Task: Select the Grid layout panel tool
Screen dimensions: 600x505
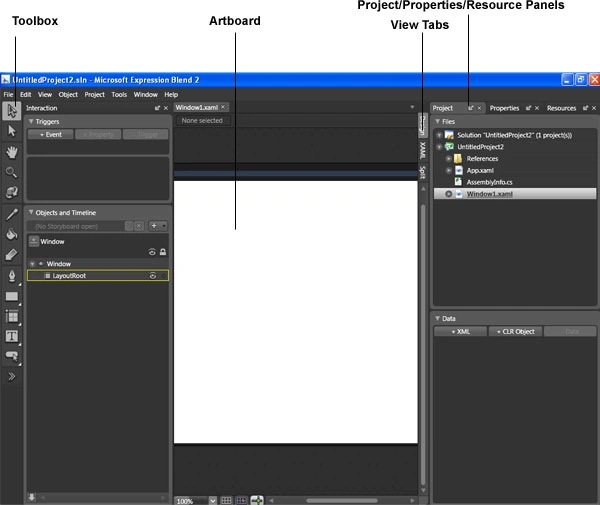Action: (x=11, y=316)
